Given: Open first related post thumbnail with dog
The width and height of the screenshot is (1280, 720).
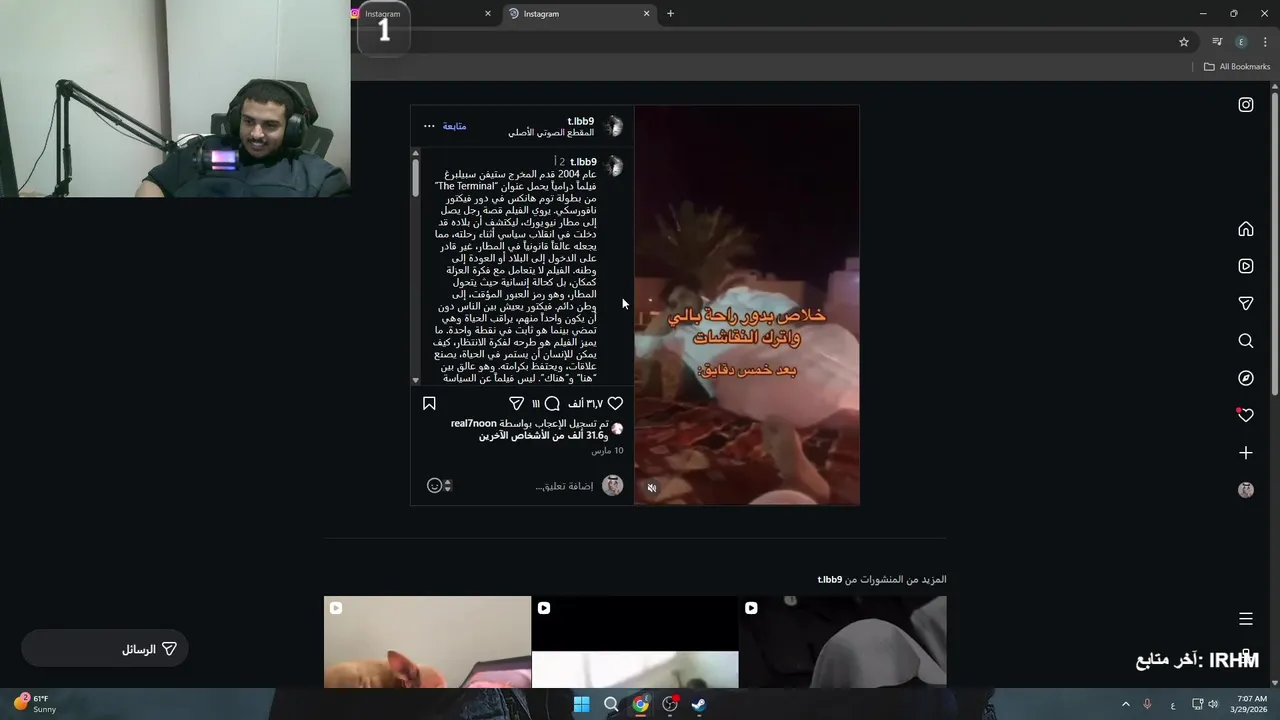Looking at the screenshot, I should tap(427, 642).
